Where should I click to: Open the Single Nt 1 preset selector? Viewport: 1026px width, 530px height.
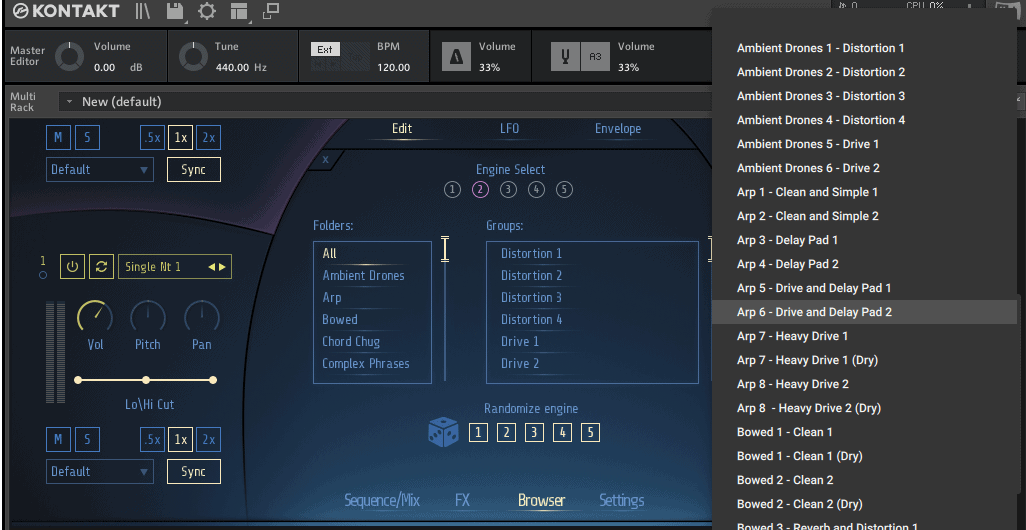[175, 267]
